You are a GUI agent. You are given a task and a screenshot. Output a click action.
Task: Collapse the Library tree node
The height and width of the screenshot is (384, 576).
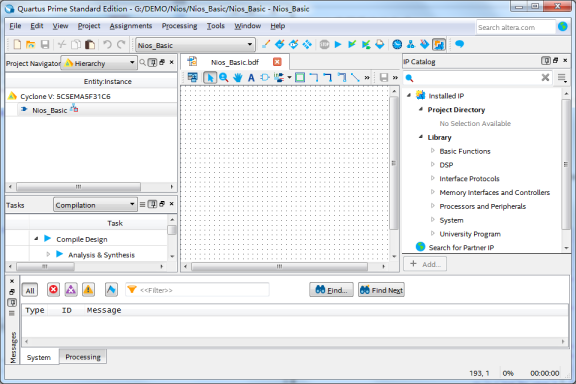421,137
